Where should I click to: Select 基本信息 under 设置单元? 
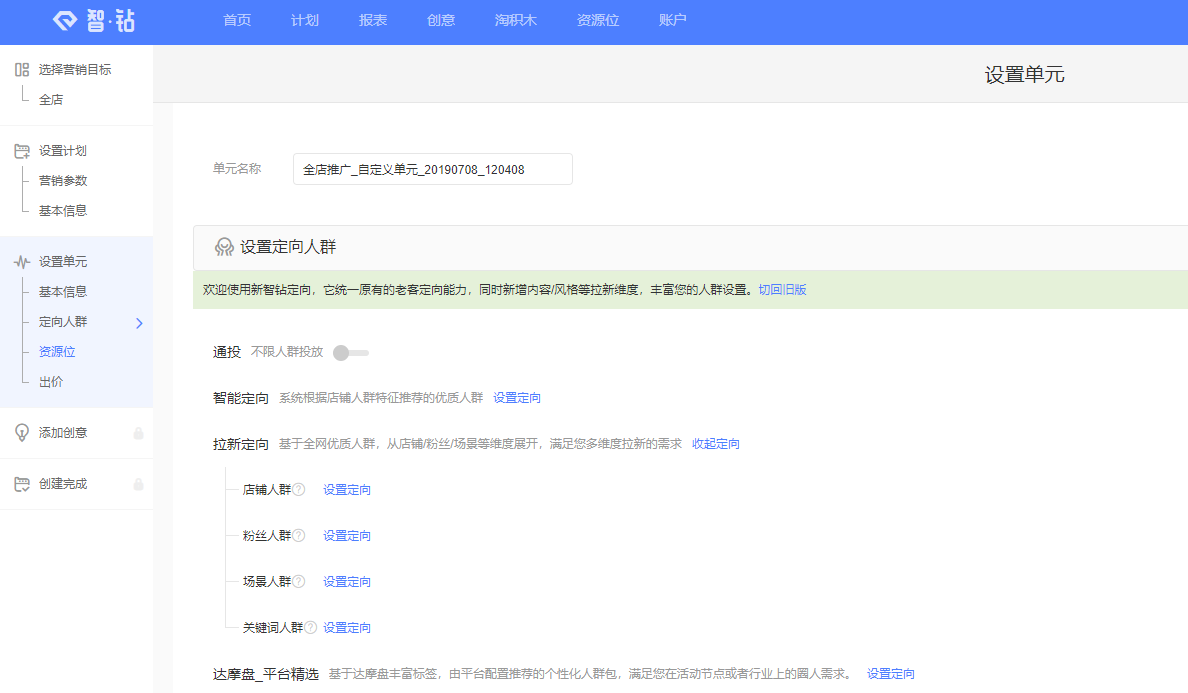click(63, 292)
